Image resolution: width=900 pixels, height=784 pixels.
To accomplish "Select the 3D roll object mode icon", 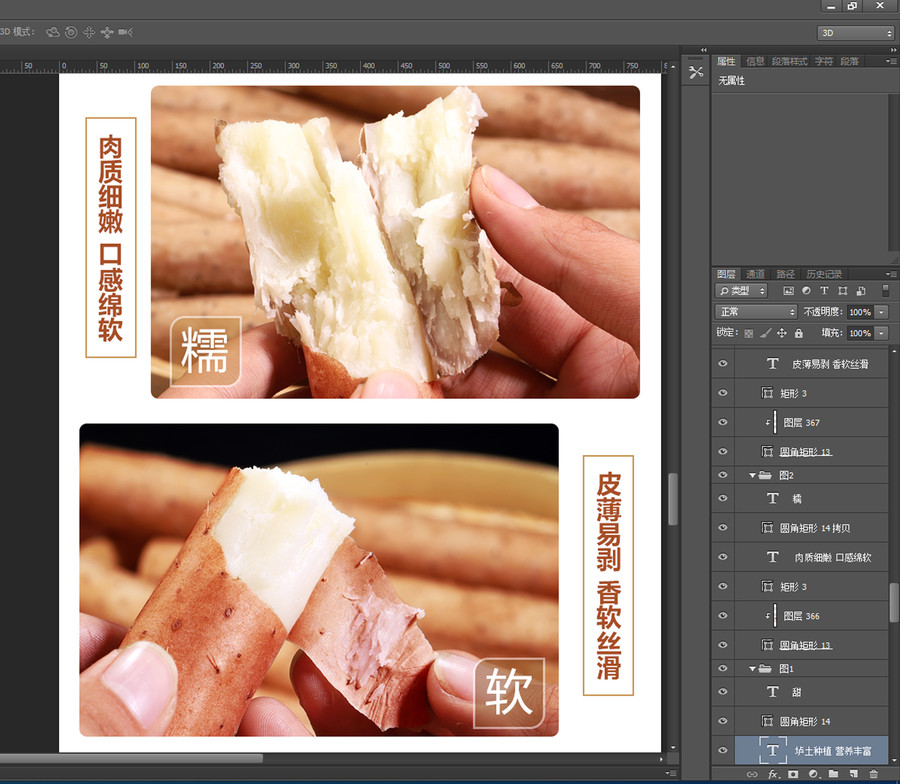I will [71, 33].
